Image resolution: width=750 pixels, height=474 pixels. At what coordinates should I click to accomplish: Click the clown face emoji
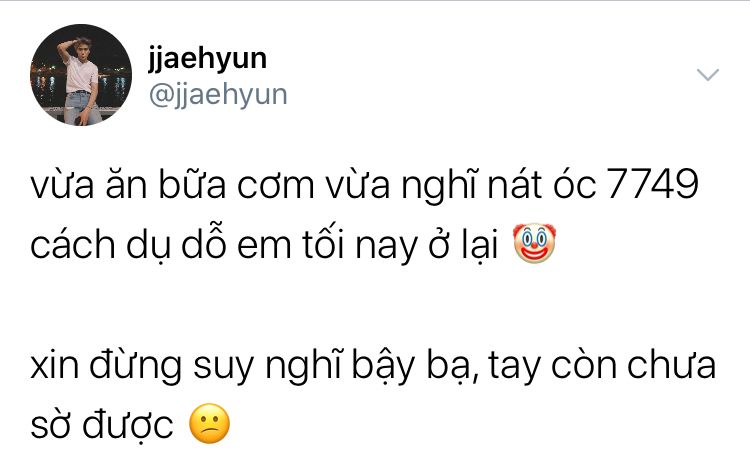point(534,243)
